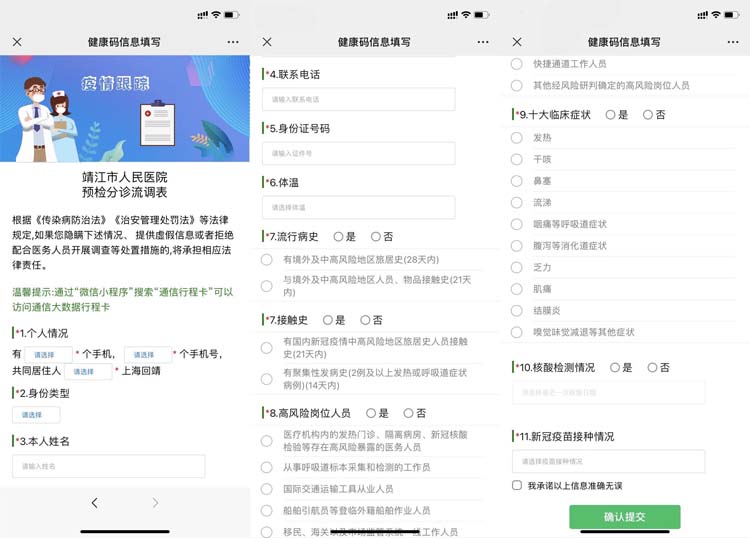Tap the back arrow in bottom navigation
The height and width of the screenshot is (538, 750).
95,503
